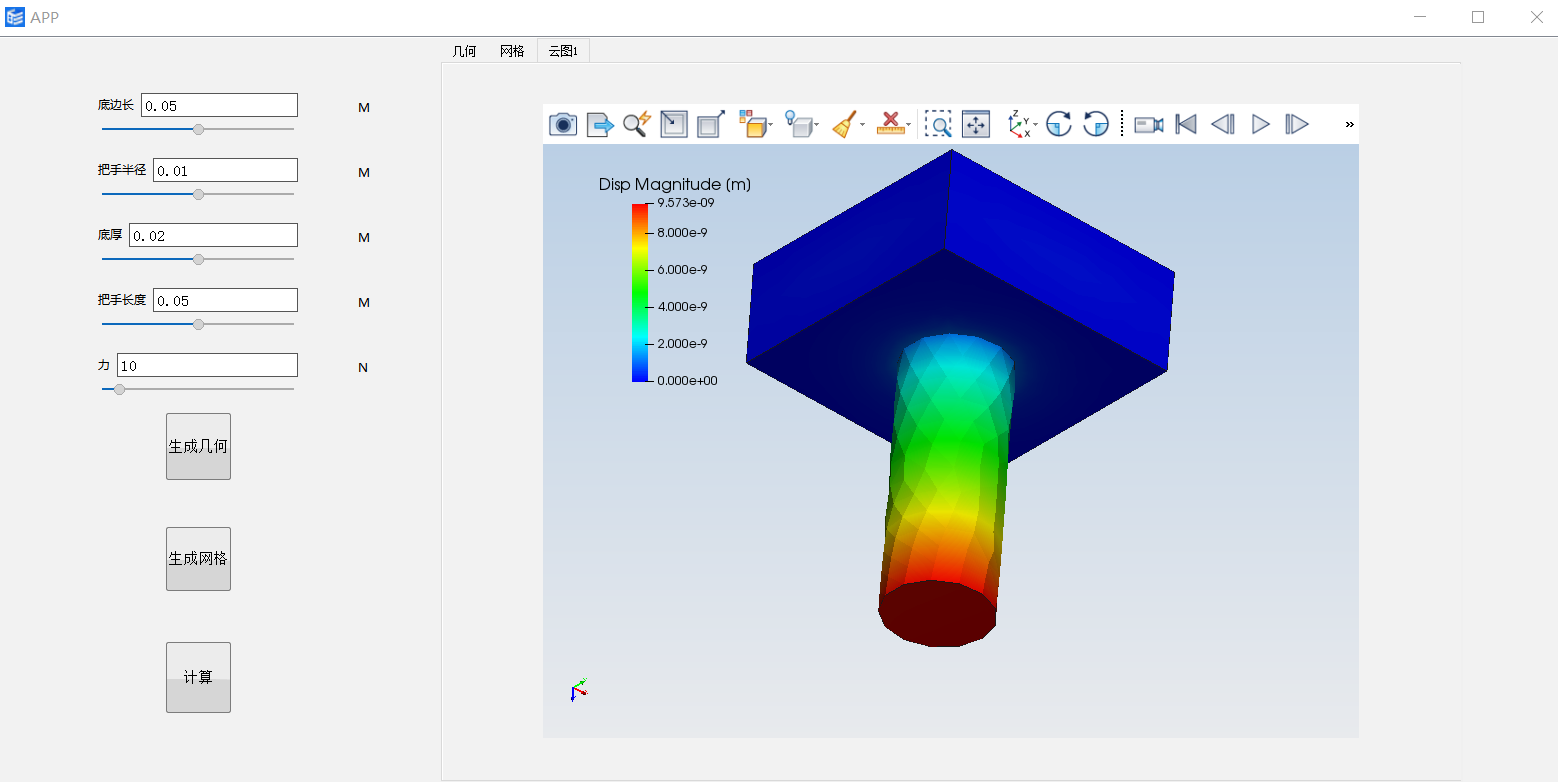This screenshot has width=1558, height=782.
Task: Open dropdown arrow next to light bulb icon
Action: (817, 125)
